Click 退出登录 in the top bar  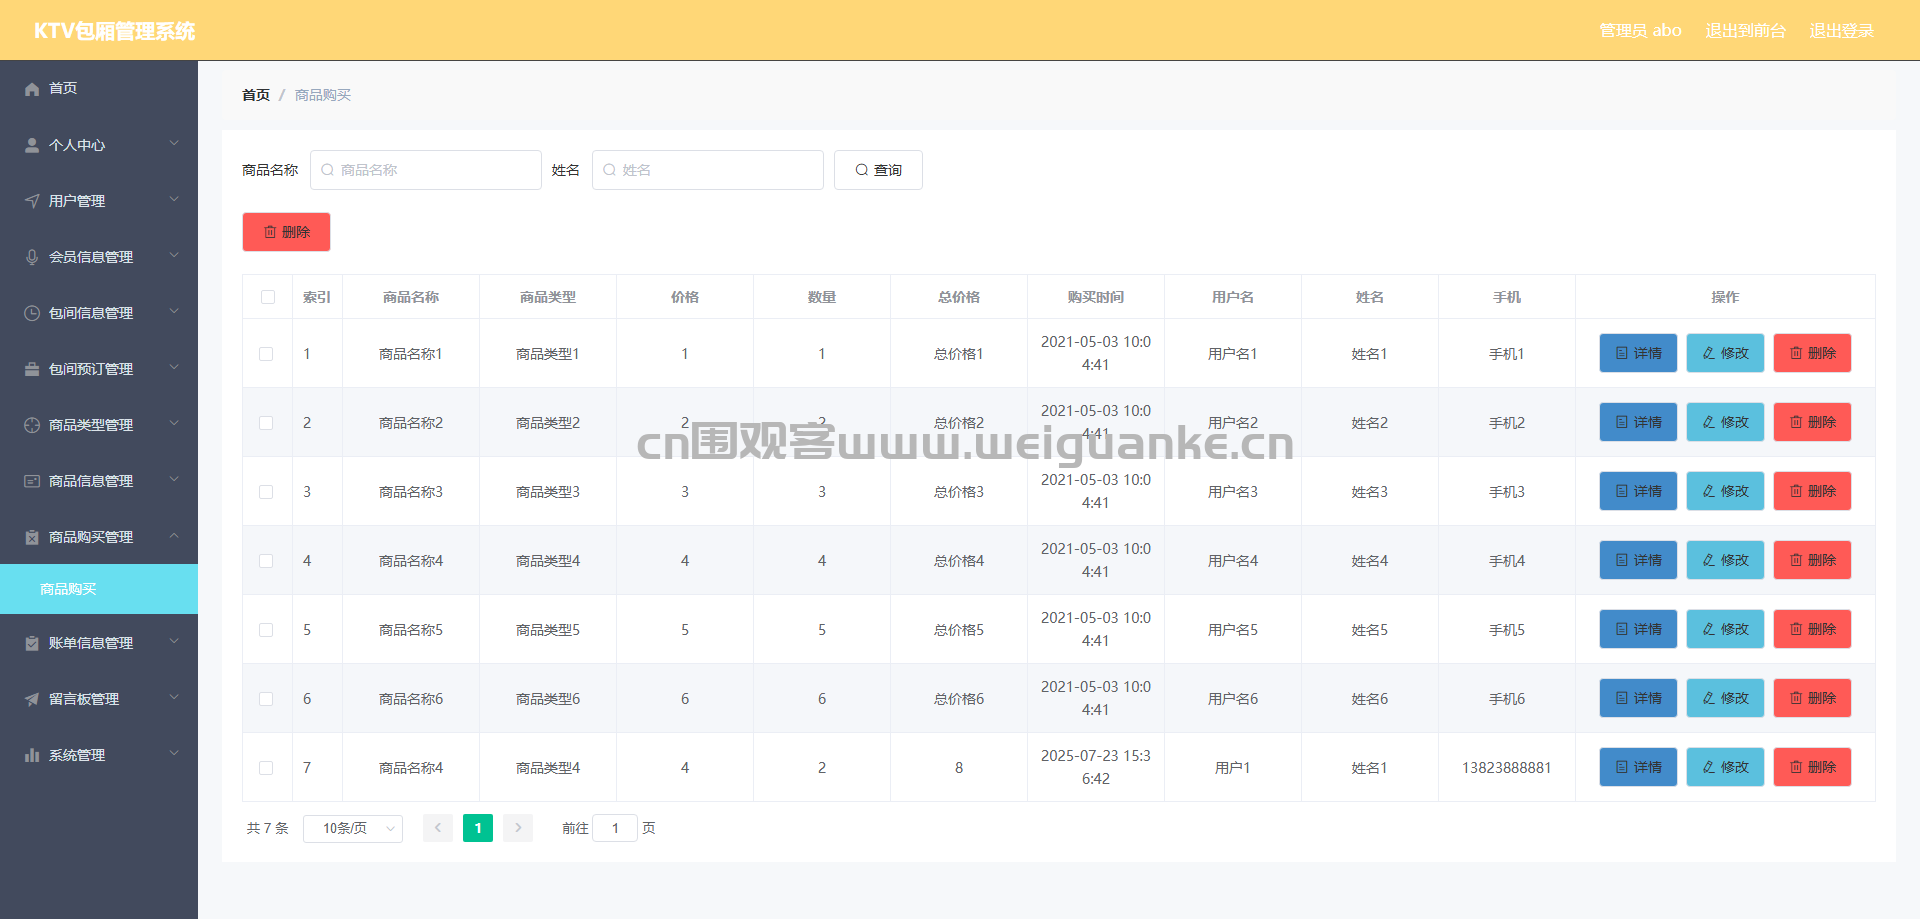click(x=1841, y=30)
